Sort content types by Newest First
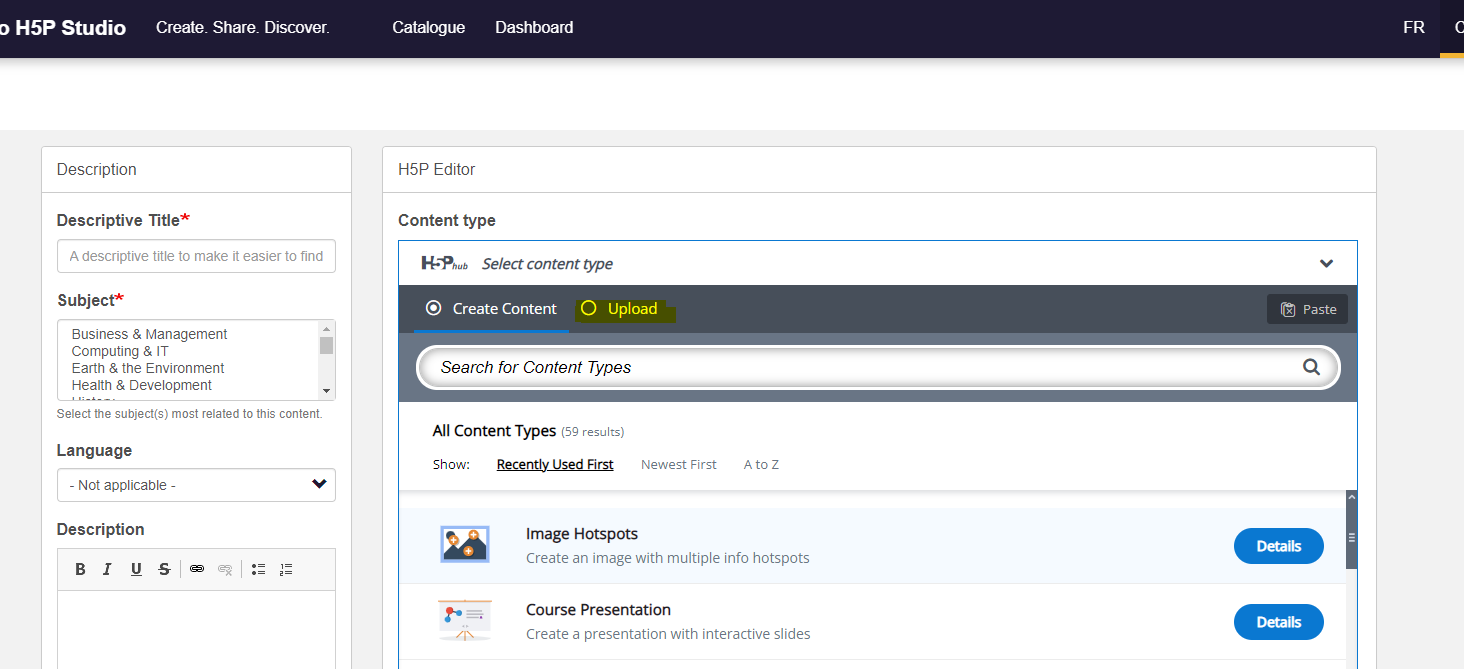1464x669 pixels. (678, 464)
